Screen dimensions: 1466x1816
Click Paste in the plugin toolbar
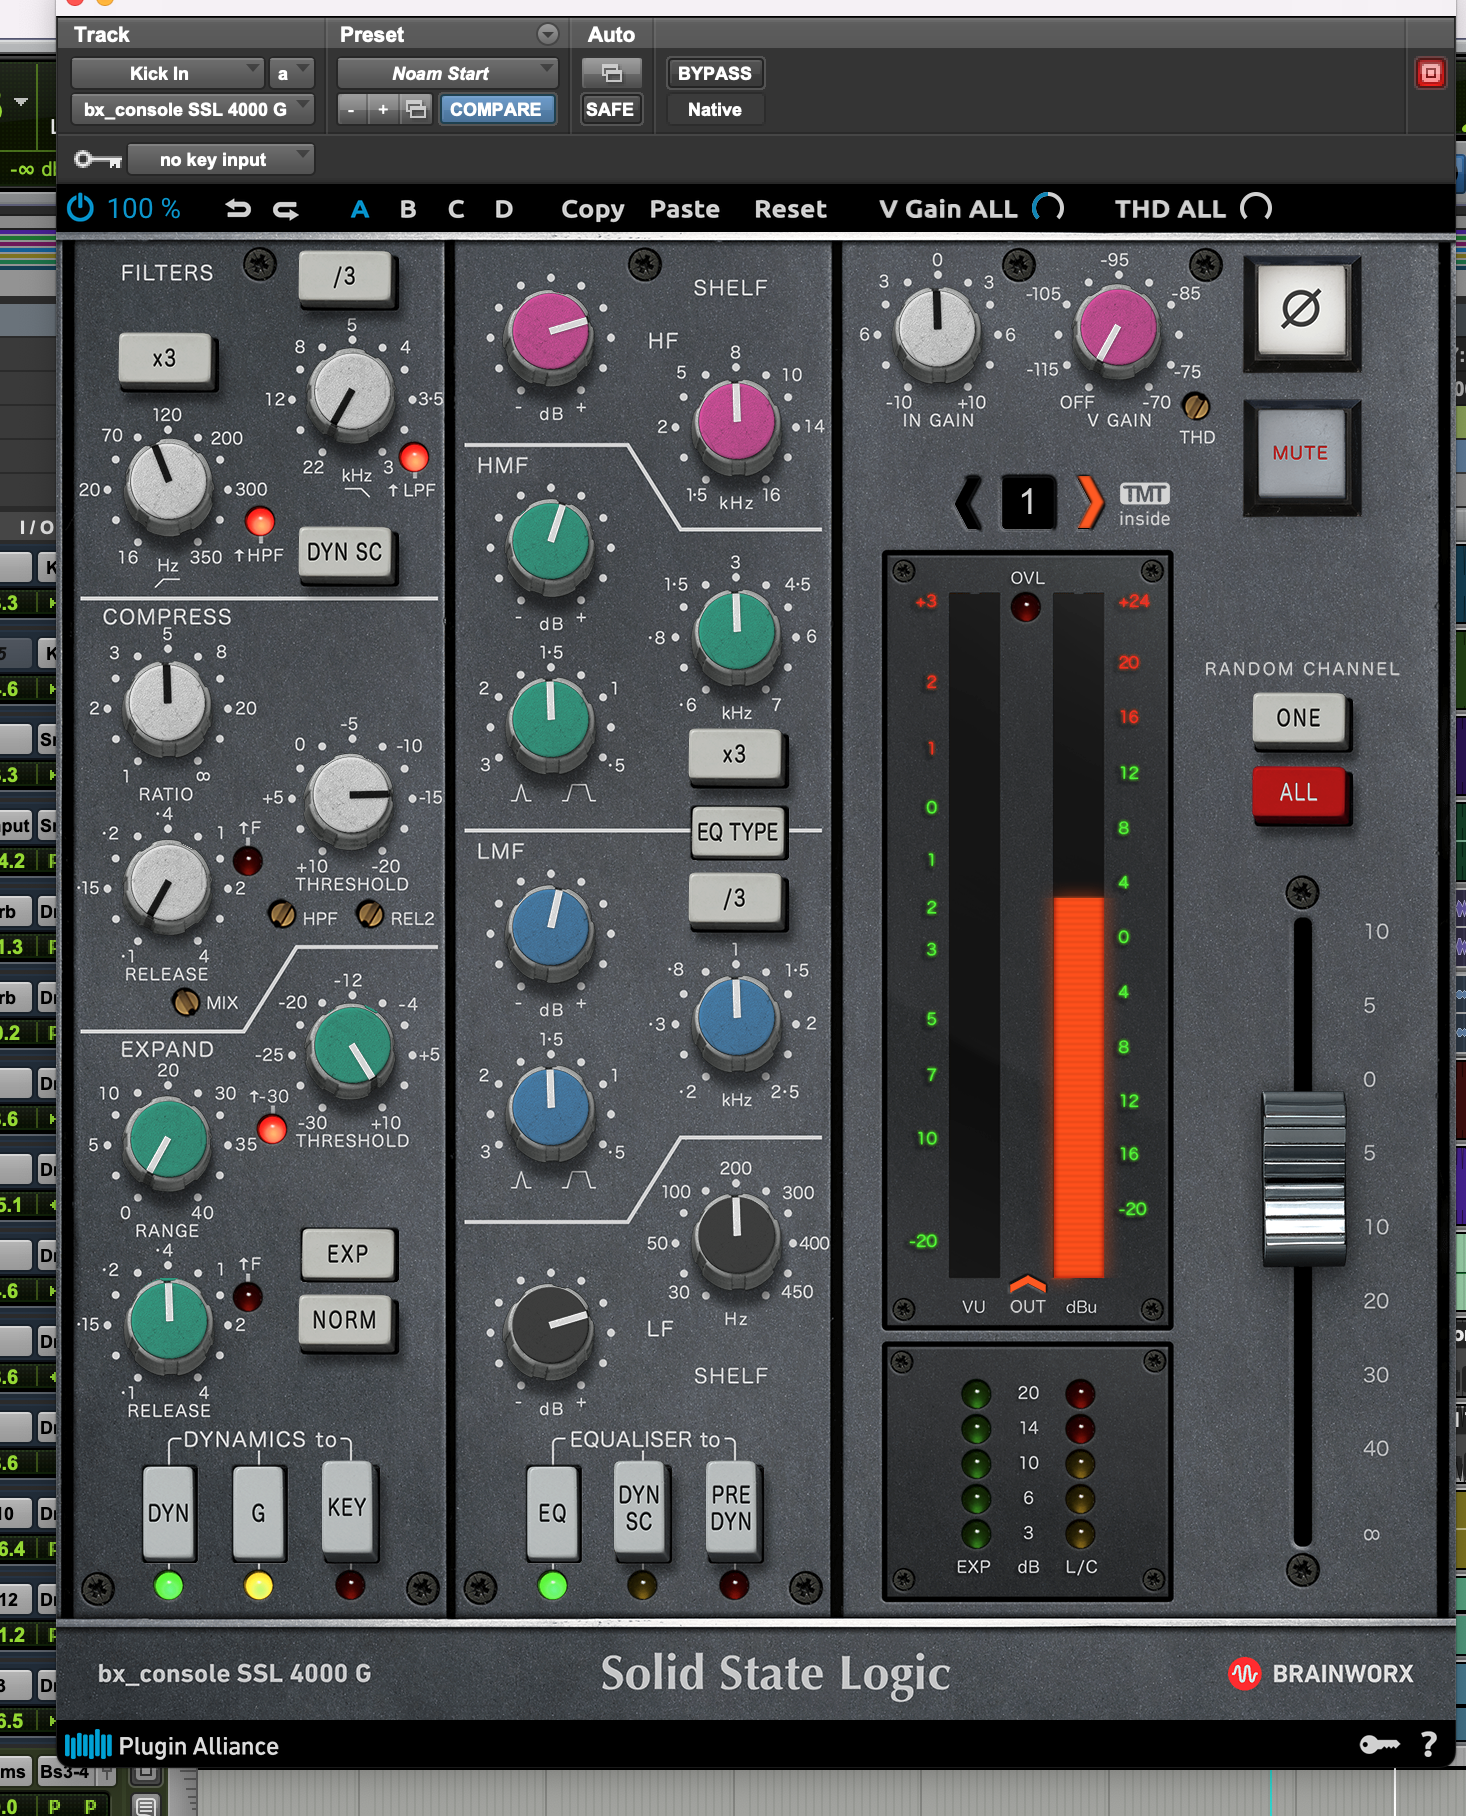(685, 209)
